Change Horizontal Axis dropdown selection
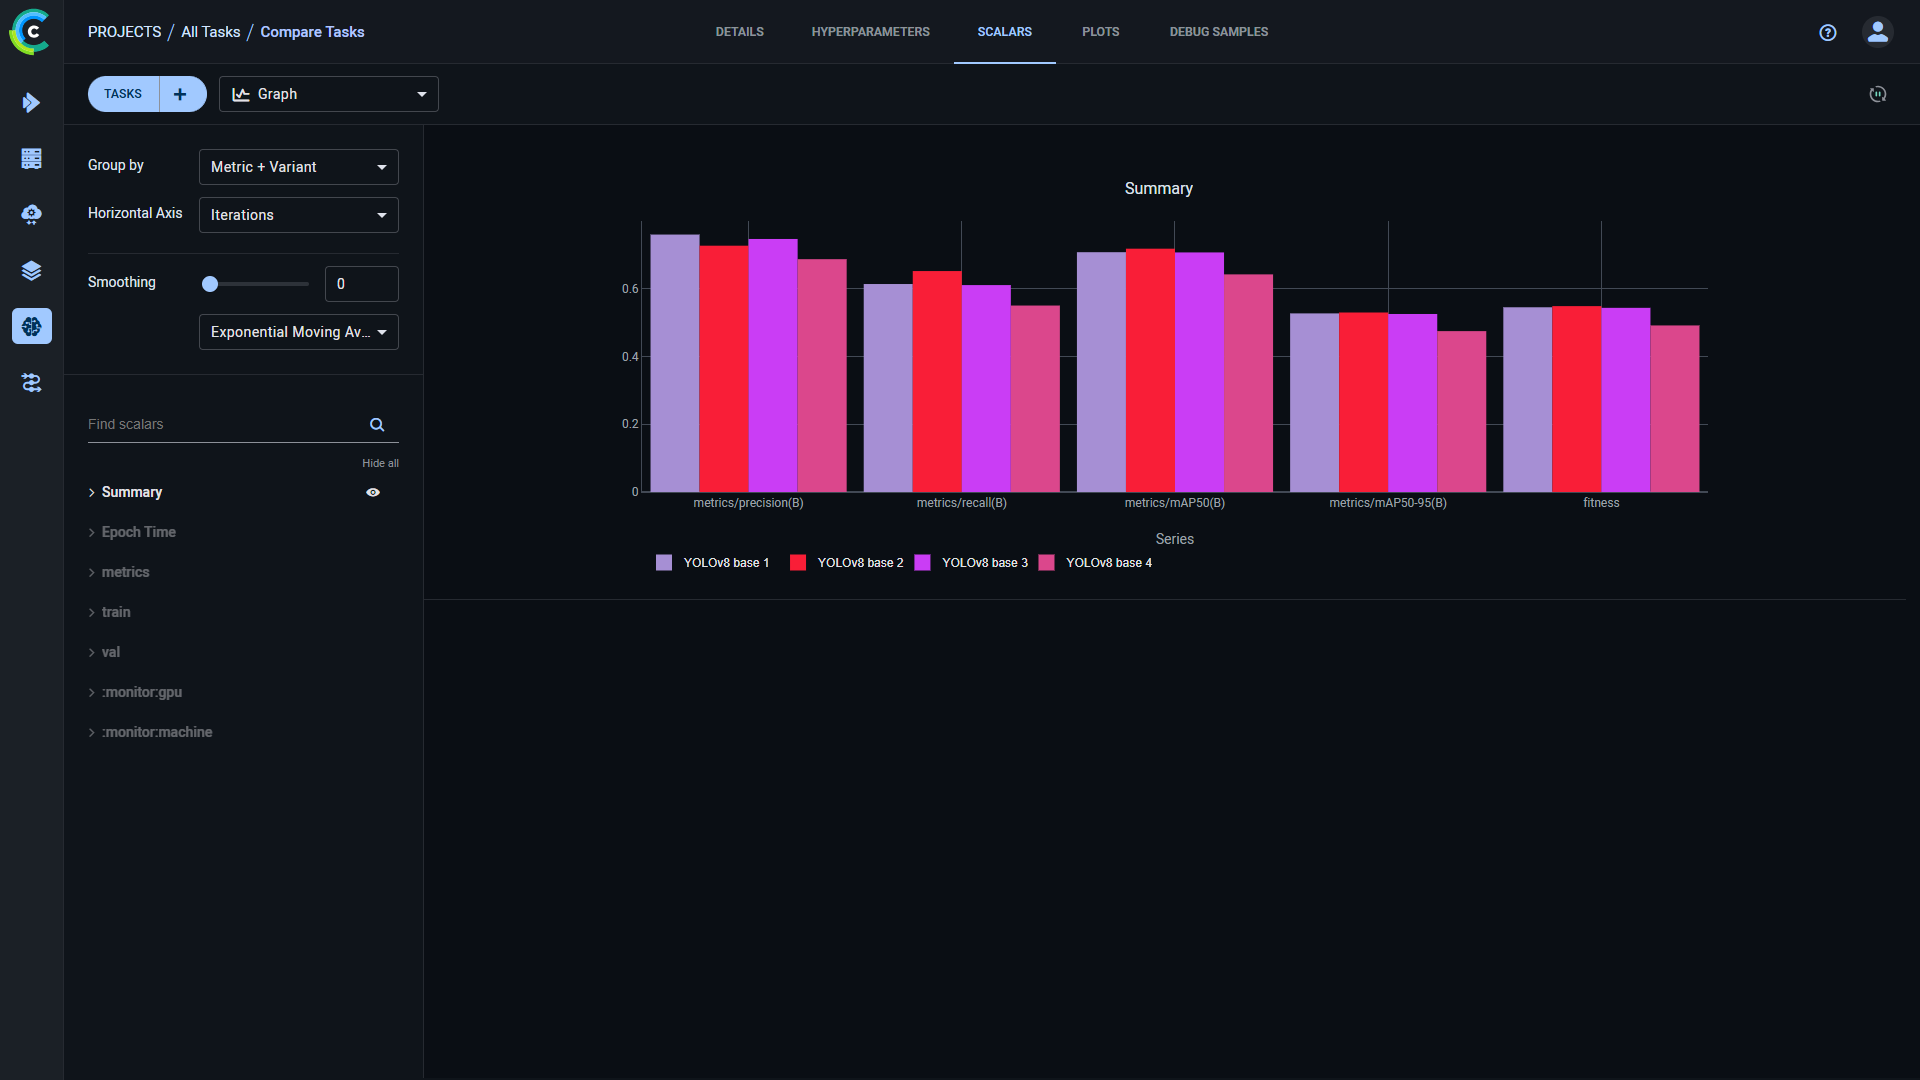The image size is (1920, 1080). coord(298,214)
